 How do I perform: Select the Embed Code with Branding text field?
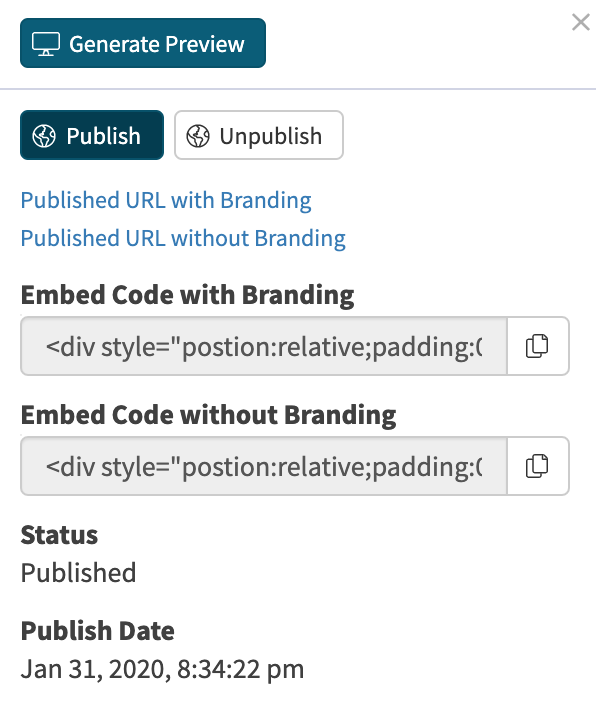pos(264,346)
